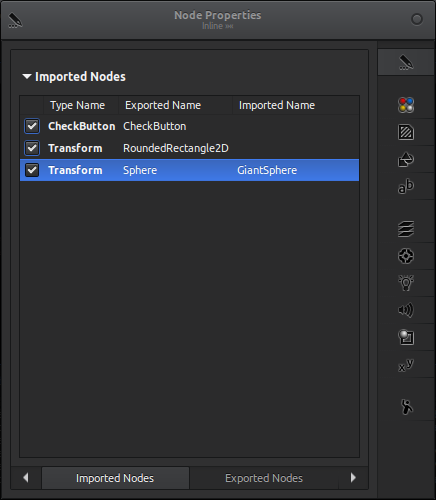Open the Precision Placement target icon
The width and height of the screenshot is (436, 500).
point(406,256)
